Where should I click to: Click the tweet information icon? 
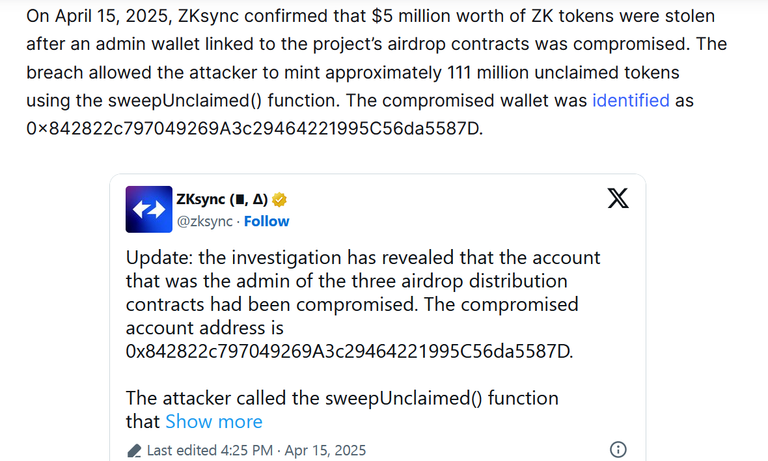(618, 449)
